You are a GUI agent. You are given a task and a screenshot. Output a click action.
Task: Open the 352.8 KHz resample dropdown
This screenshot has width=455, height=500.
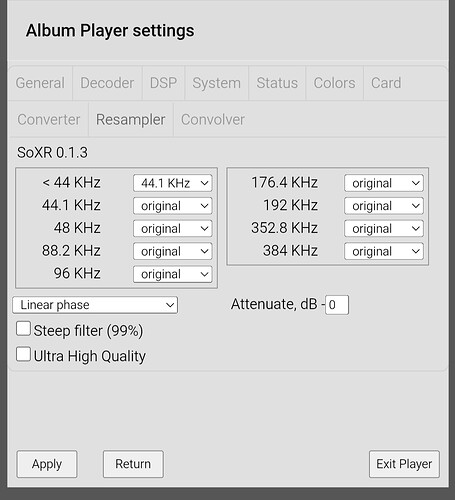tap(384, 228)
